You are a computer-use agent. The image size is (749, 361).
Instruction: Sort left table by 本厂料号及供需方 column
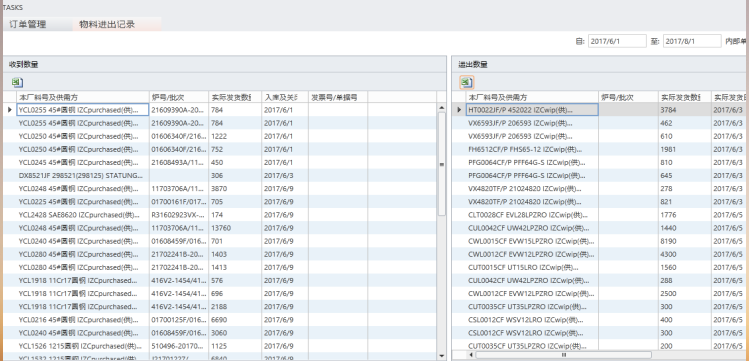click(83, 97)
